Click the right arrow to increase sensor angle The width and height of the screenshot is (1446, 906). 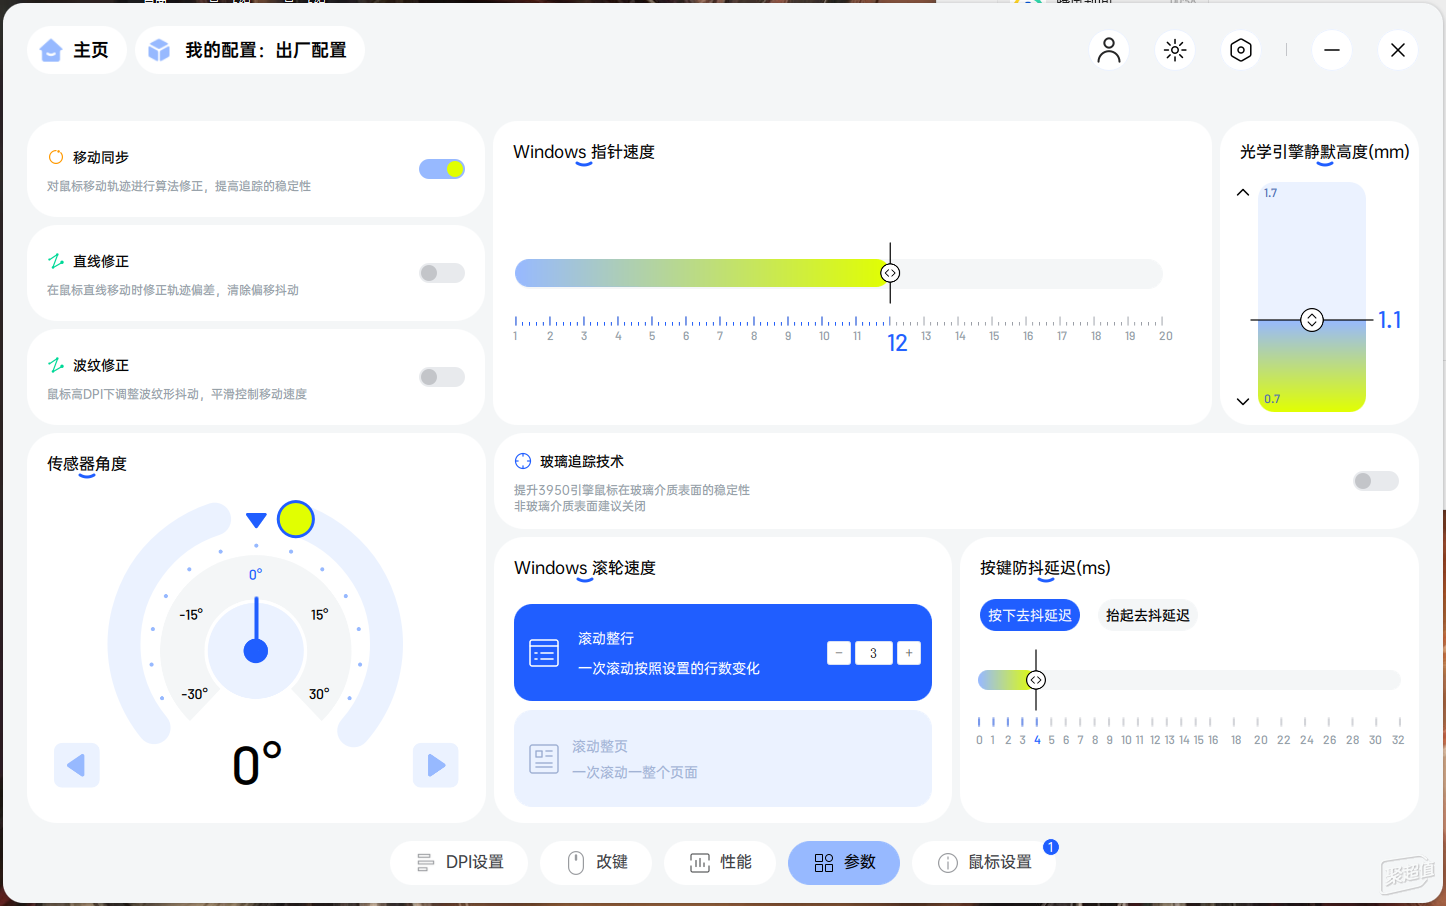point(435,765)
